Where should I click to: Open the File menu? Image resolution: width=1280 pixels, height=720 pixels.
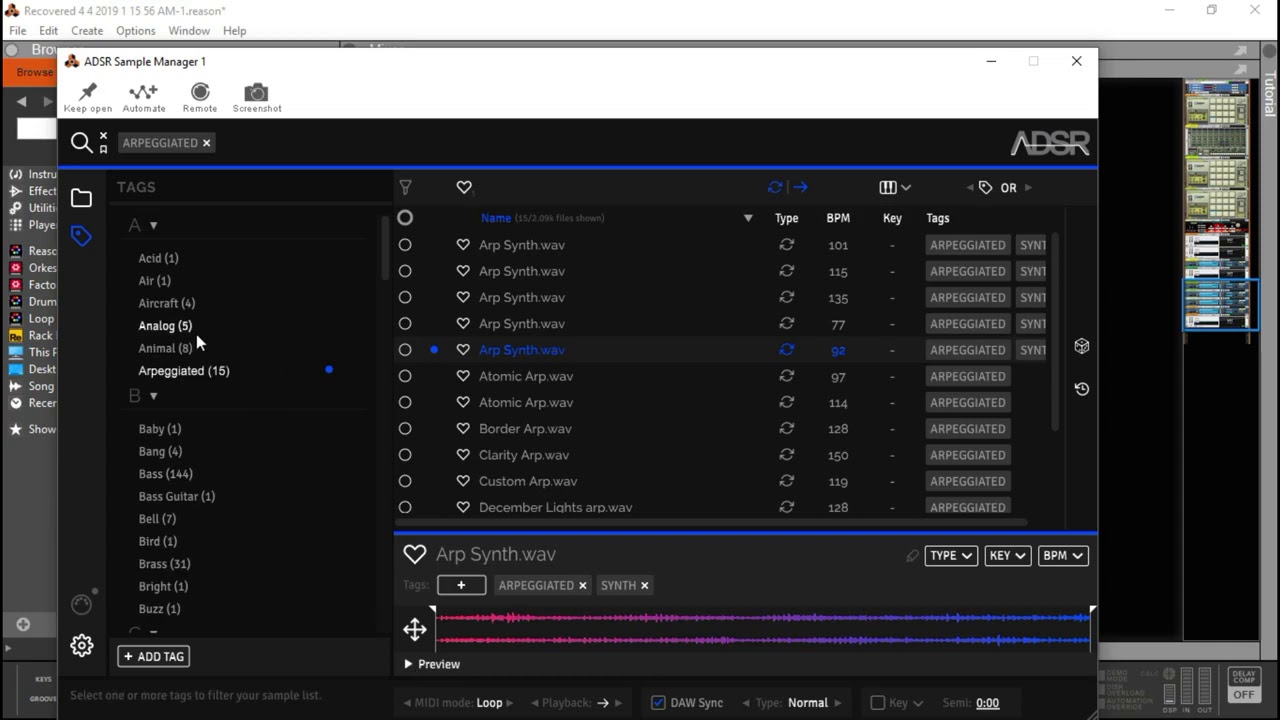pyautogui.click(x=18, y=31)
